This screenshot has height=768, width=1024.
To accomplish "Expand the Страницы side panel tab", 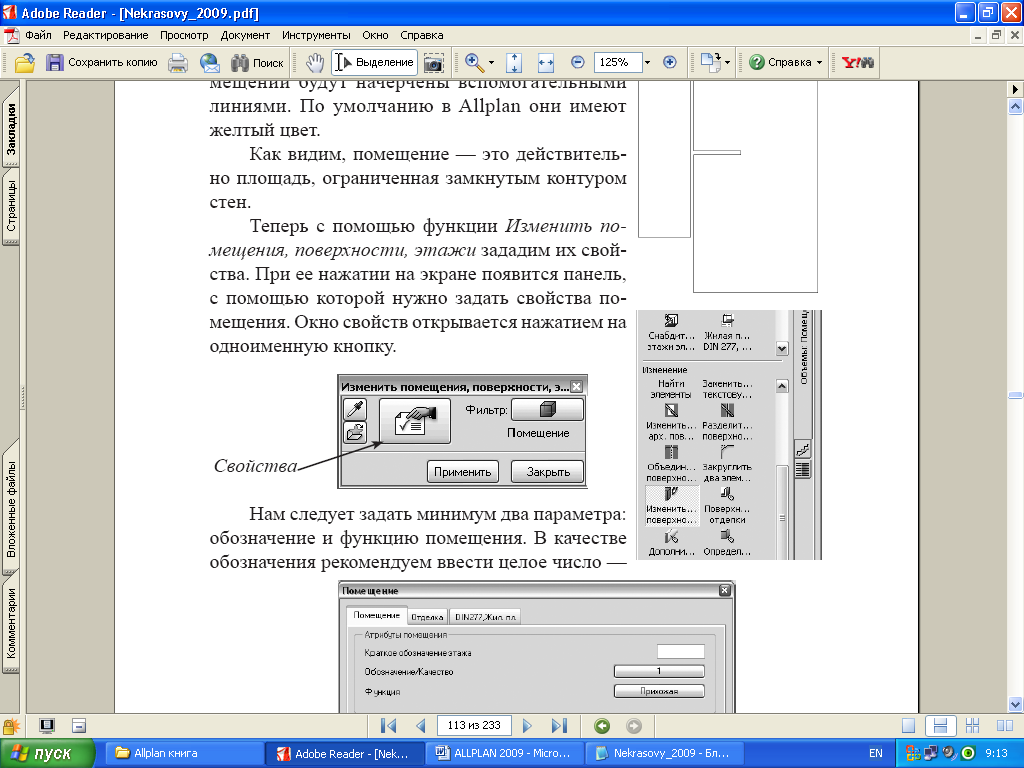I will 11,205.
